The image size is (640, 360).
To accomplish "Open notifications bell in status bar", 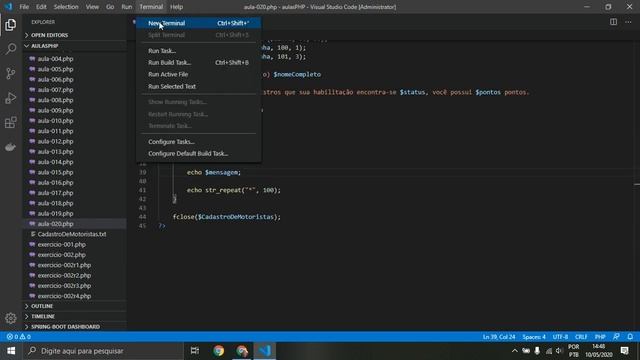I will tap(630, 337).
